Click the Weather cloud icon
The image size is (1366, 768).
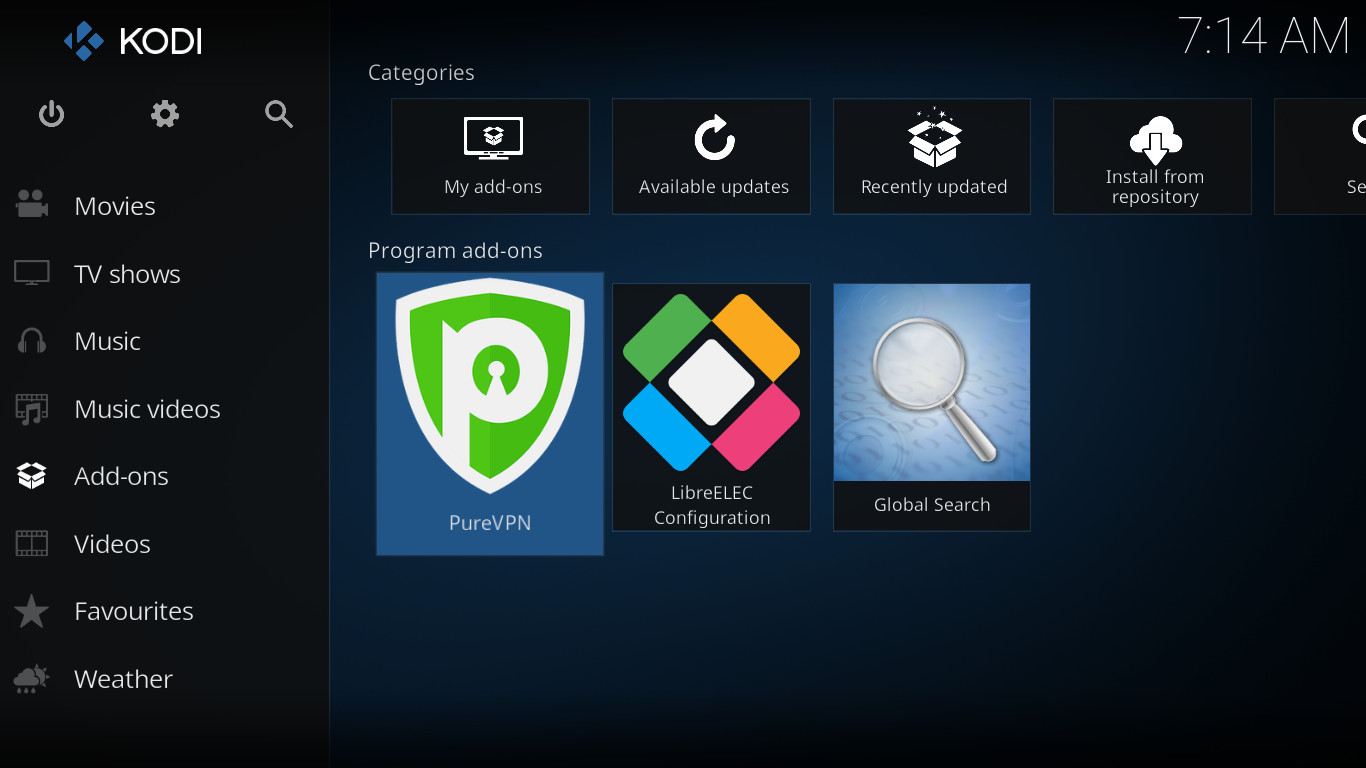click(32, 679)
